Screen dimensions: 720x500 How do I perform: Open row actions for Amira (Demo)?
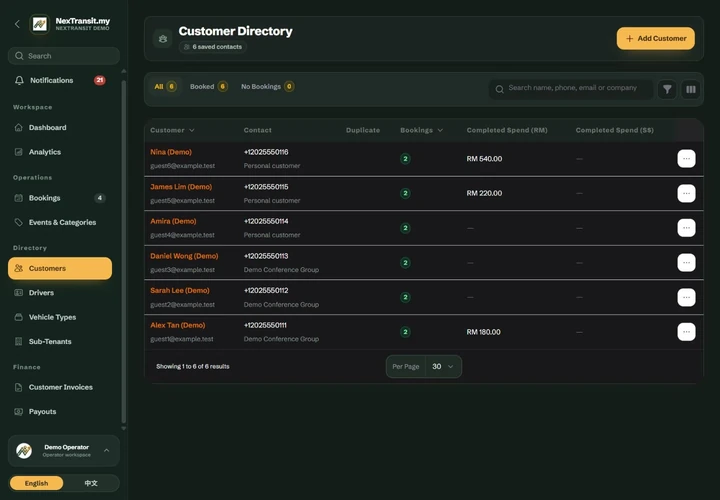click(686, 228)
